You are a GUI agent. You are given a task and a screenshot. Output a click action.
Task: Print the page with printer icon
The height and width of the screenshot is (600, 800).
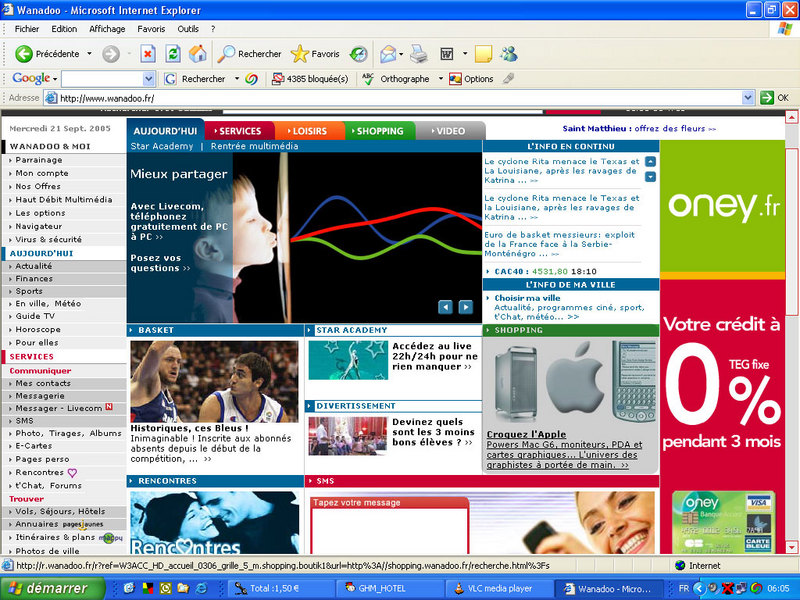point(419,54)
